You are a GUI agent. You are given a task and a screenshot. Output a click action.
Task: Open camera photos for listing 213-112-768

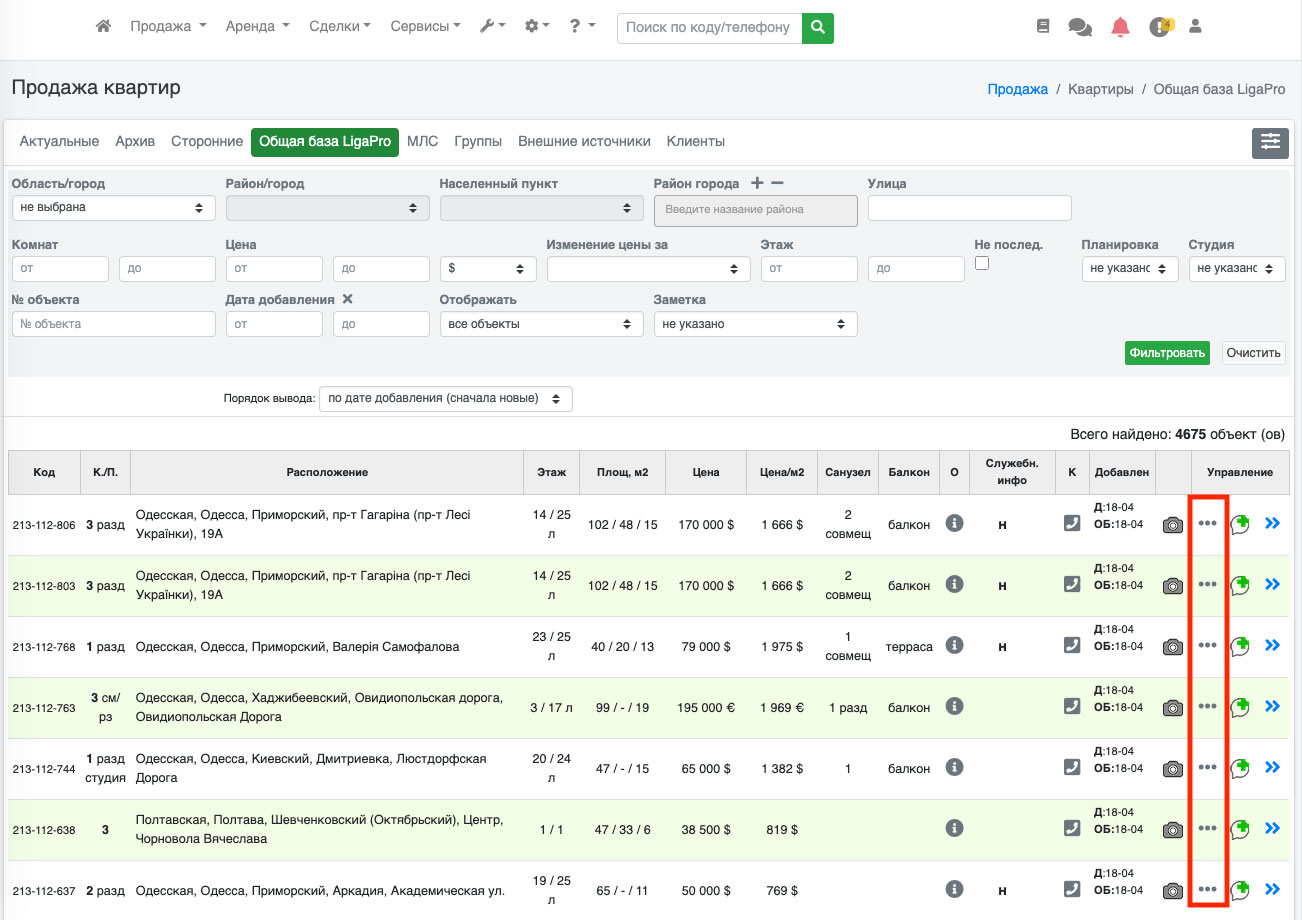1172,647
